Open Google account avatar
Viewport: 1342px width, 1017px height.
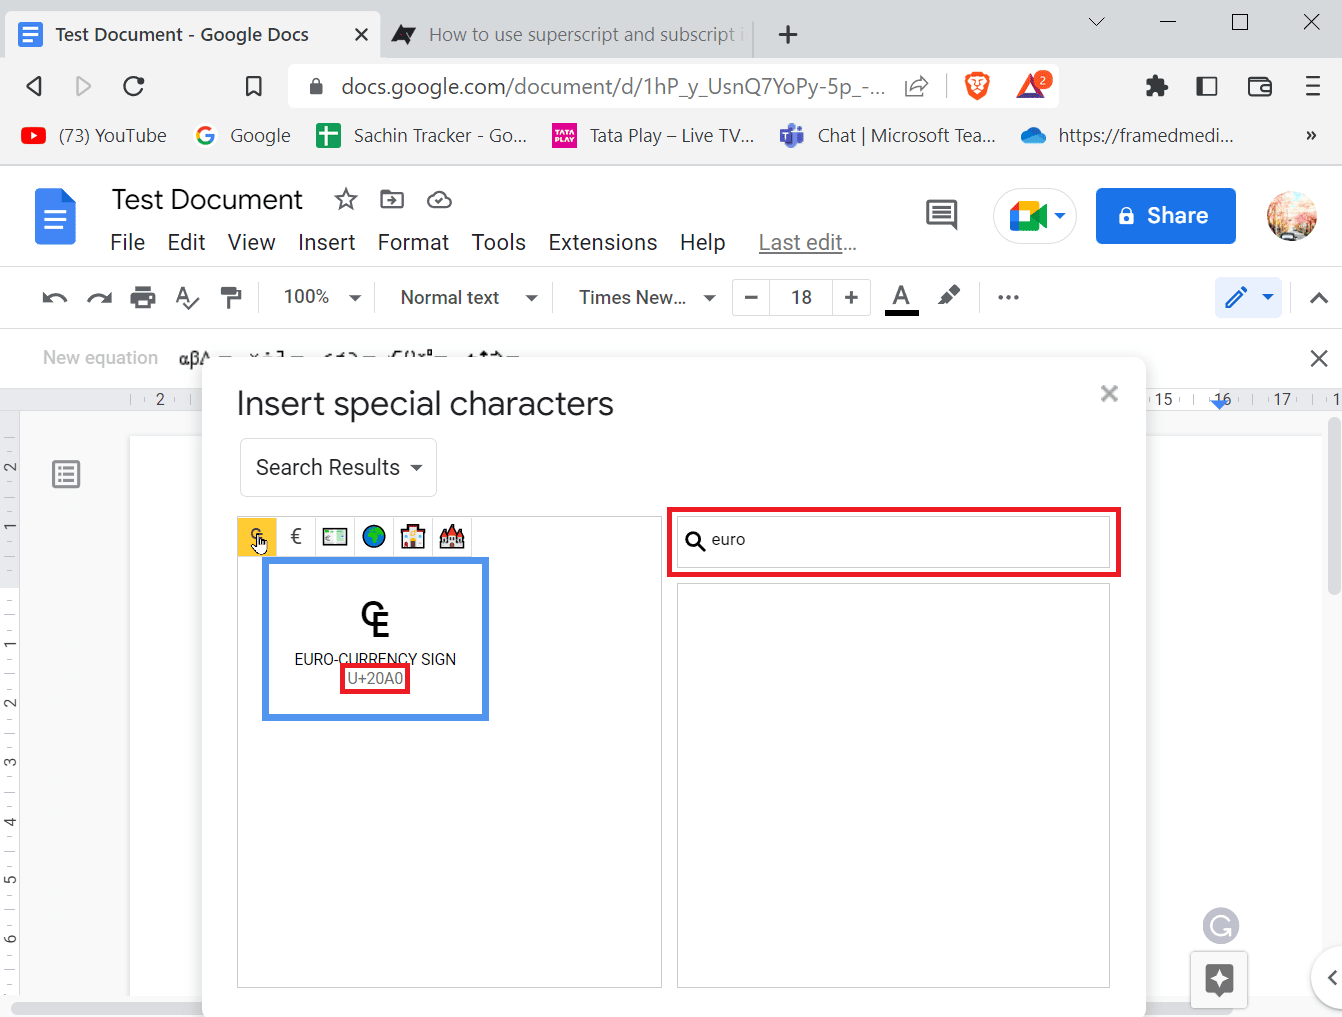[x=1291, y=216]
